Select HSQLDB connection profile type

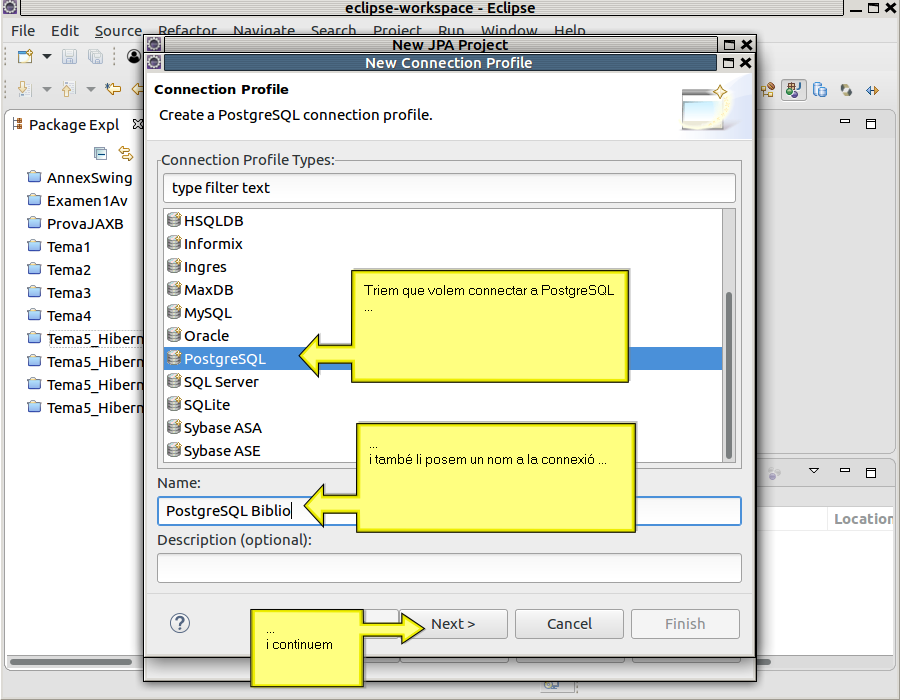[443, 221]
